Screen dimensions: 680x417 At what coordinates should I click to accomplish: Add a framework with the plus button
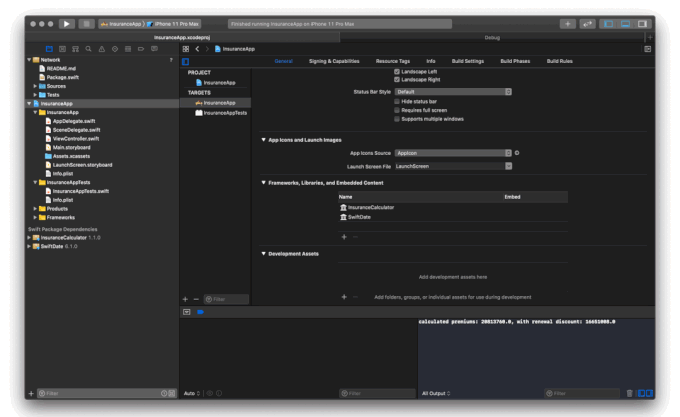point(344,237)
